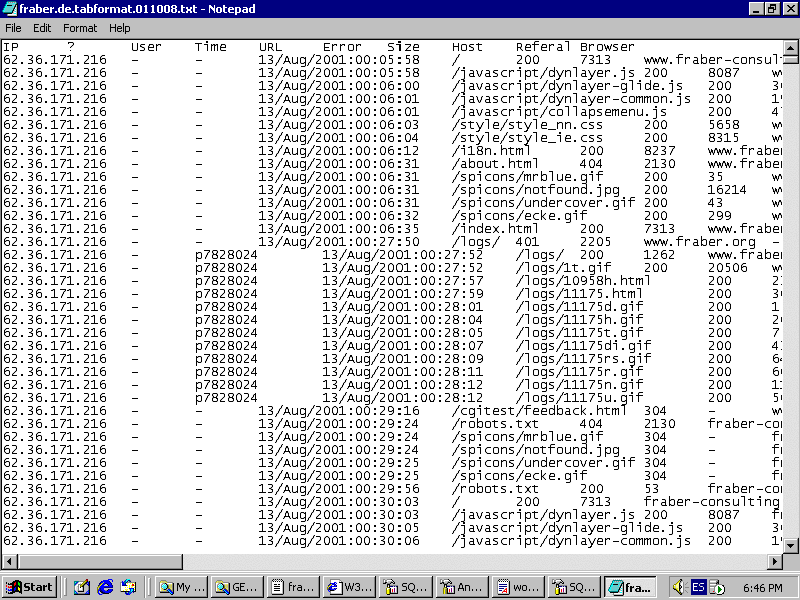Screen dimensions: 800x600
Task: Click the clock showing 6:46 PM
Action: tap(763, 587)
